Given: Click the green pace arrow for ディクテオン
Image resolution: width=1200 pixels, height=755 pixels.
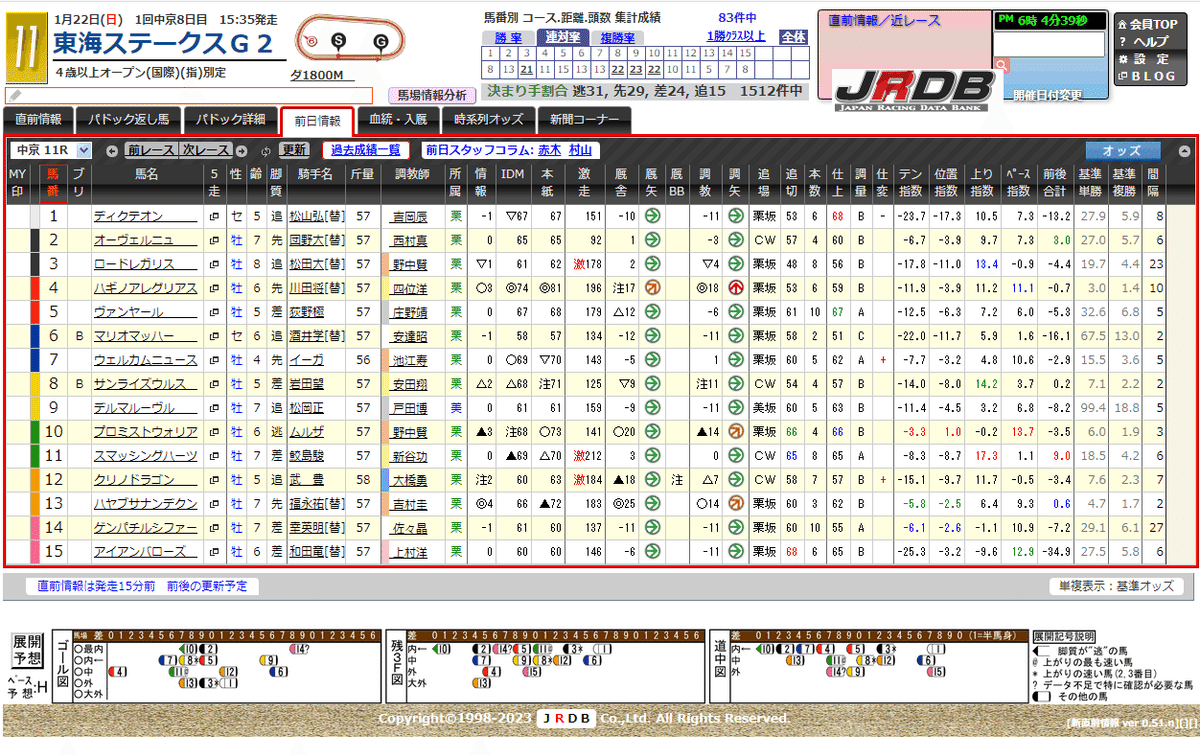Looking at the screenshot, I should click(651, 215).
